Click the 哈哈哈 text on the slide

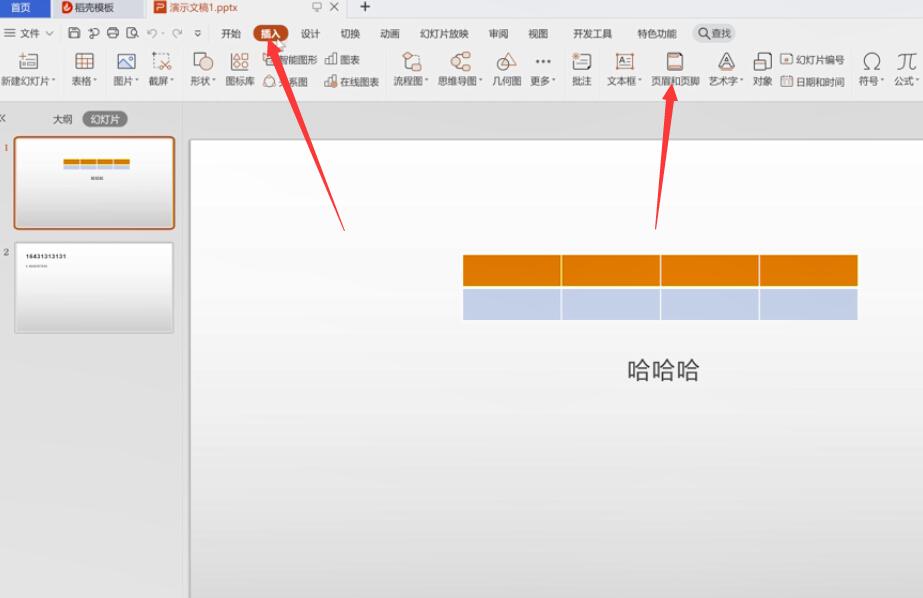663,370
